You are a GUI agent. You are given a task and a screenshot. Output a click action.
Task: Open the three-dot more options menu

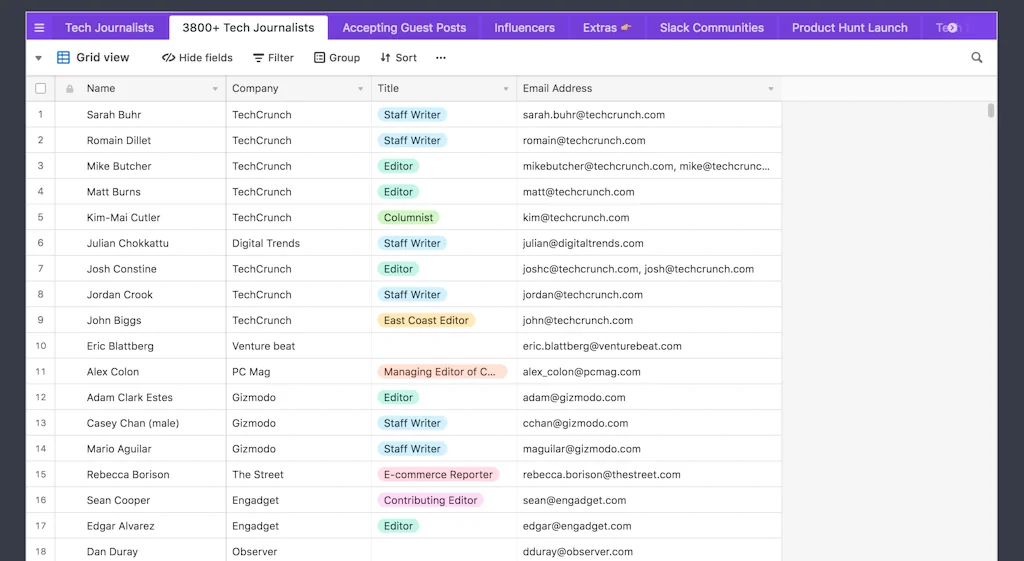(x=441, y=57)
